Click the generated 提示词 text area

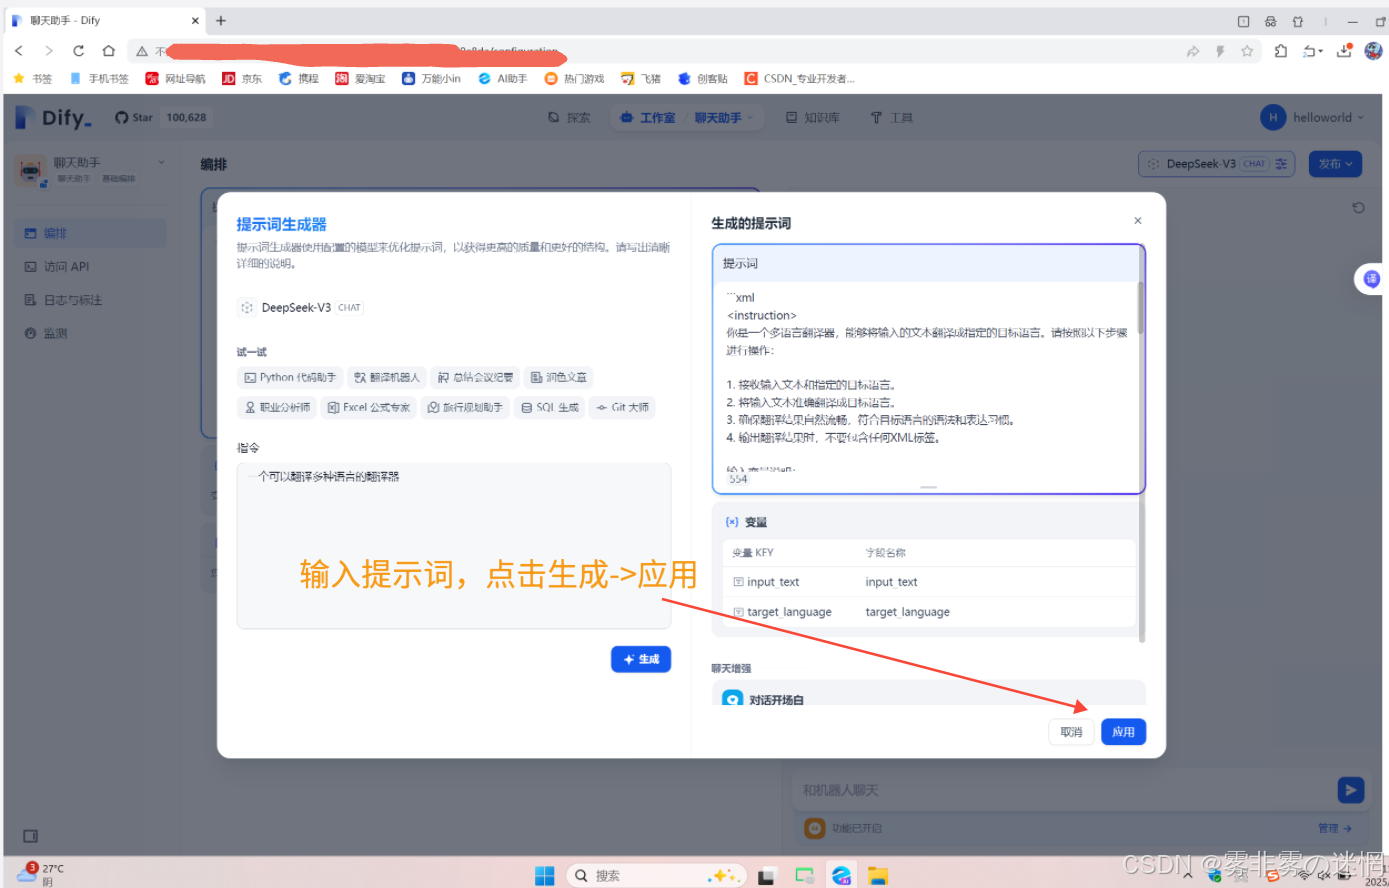pyautogui.click(x=926, y=385)
